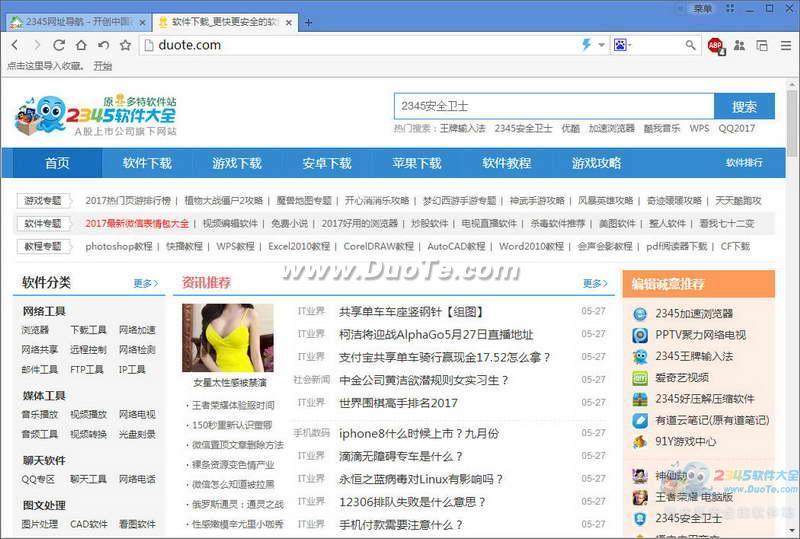Open 首页 in the navigation bar
This screenshot has width=800, height=539.
(57, 163)
